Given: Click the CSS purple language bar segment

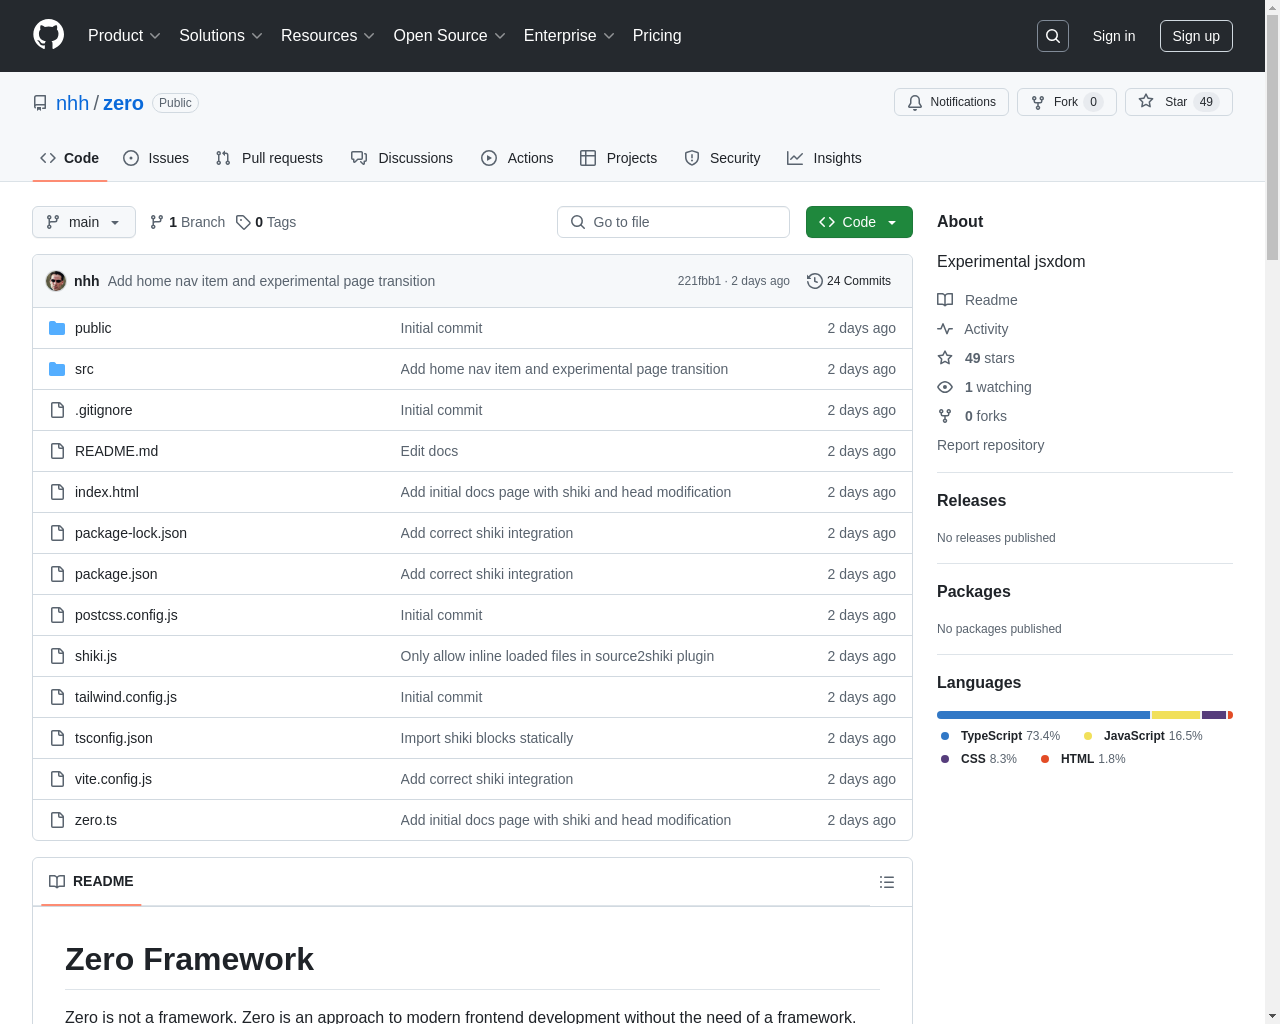Looking at the screenshot, I should pyautogui.click(x=1214, y=715).
